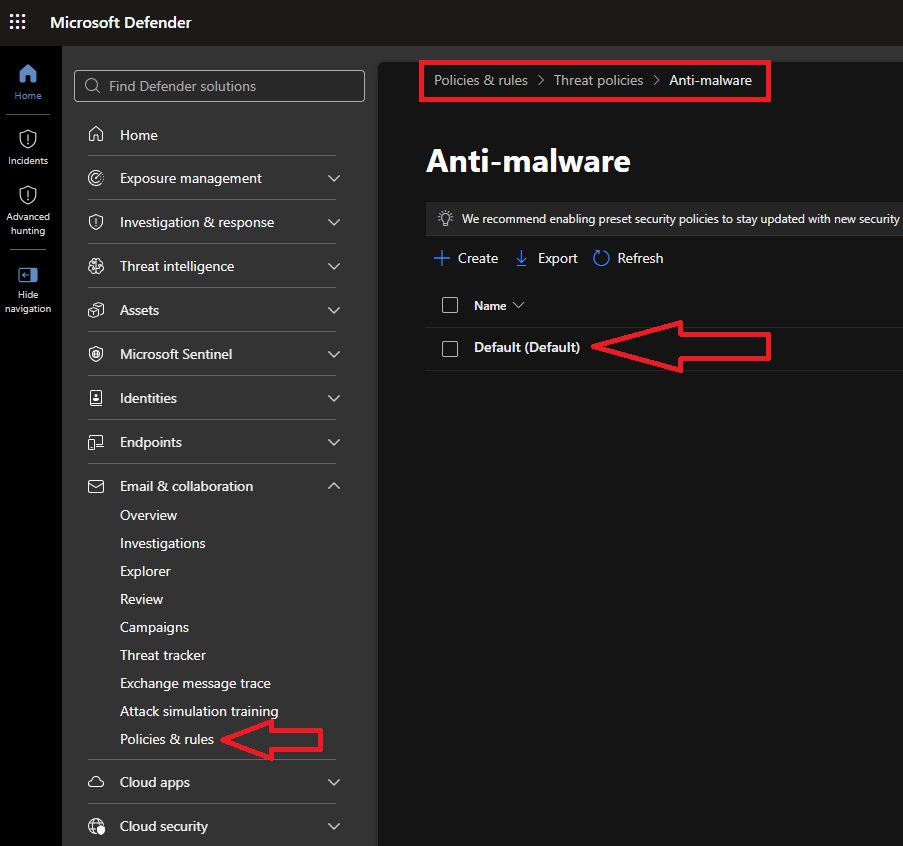
Task: Expand the Endpoints chevron
Action: pyautogui.click(x=333, y=442)
